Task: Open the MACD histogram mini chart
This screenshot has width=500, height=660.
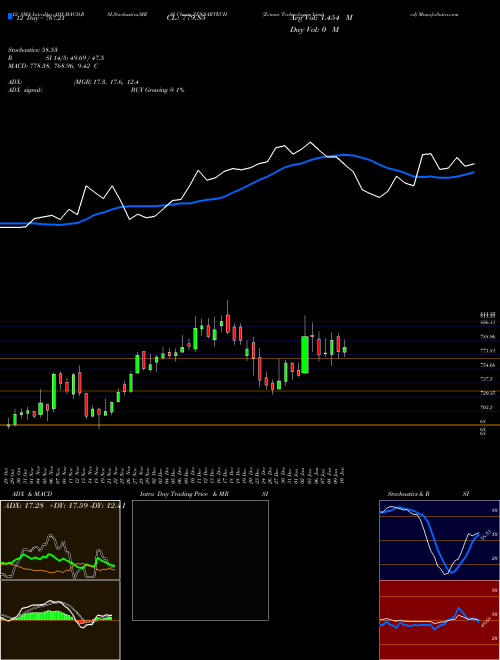Action: (60, 620)
